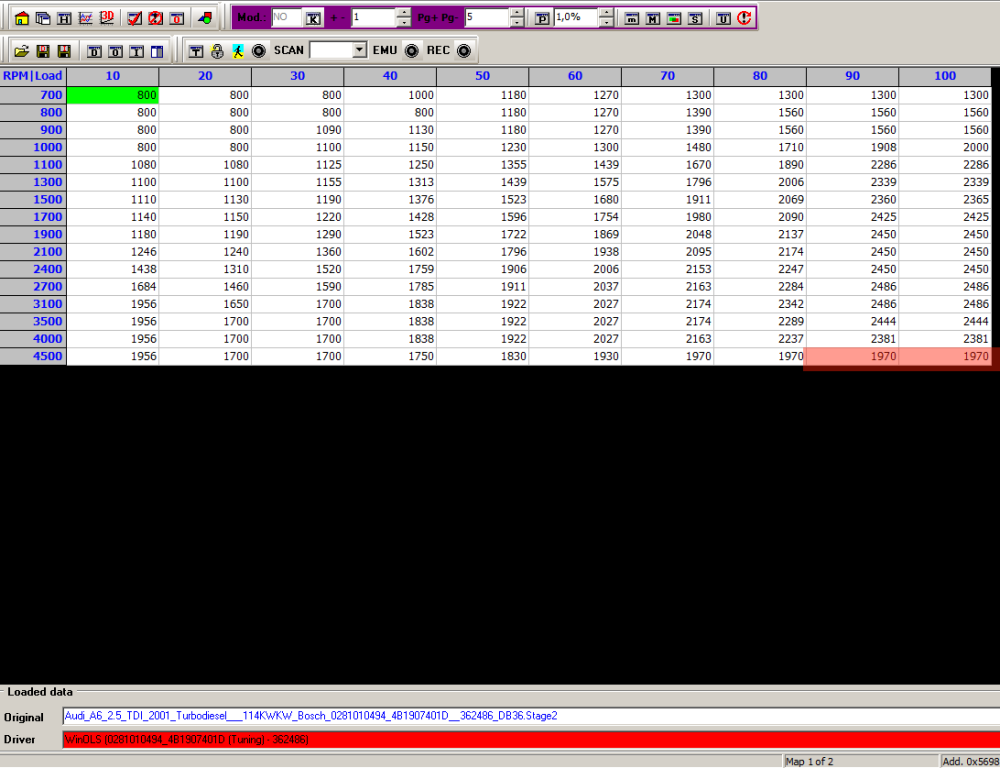Click the red zero icon
The height and width of the screenshot is (768, 1000).
(x=177, y=18)
